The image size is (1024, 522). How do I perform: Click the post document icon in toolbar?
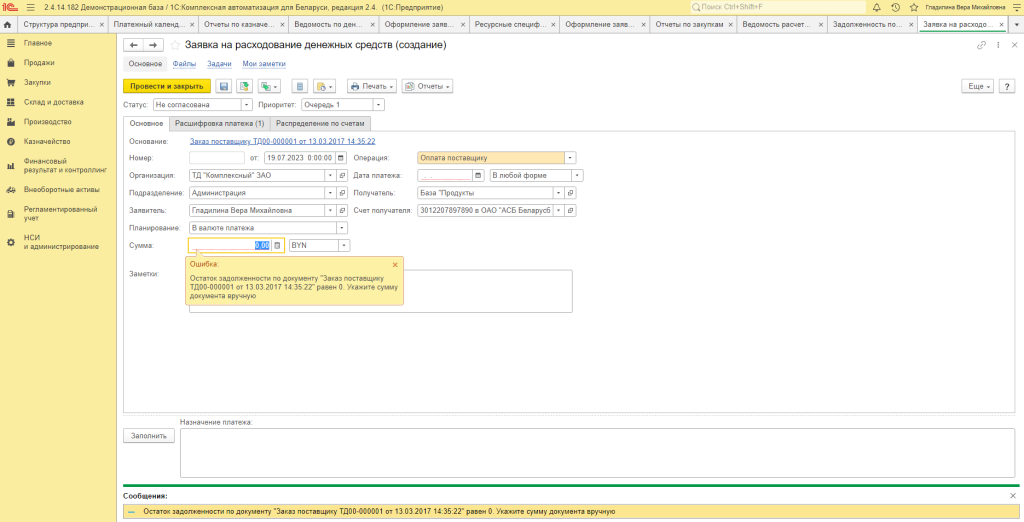[x=244, y=87]
